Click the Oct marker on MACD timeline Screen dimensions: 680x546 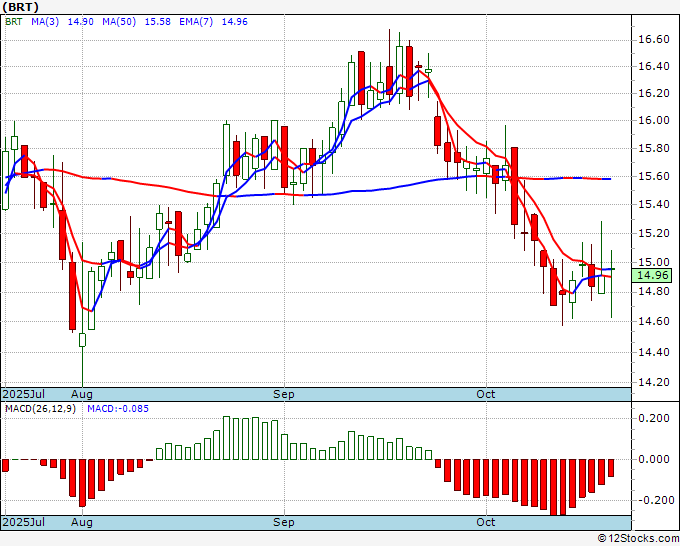tap(485, 522)
